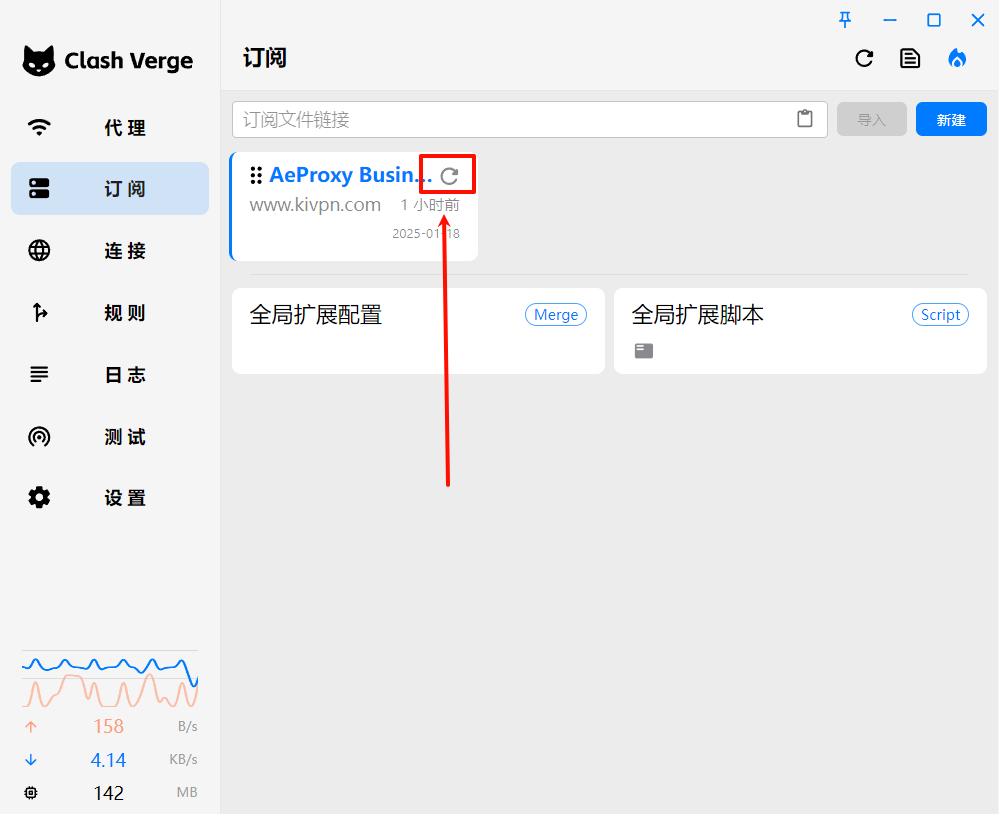Refresh the AeProxy Busin... subscription

click(449, 176)
